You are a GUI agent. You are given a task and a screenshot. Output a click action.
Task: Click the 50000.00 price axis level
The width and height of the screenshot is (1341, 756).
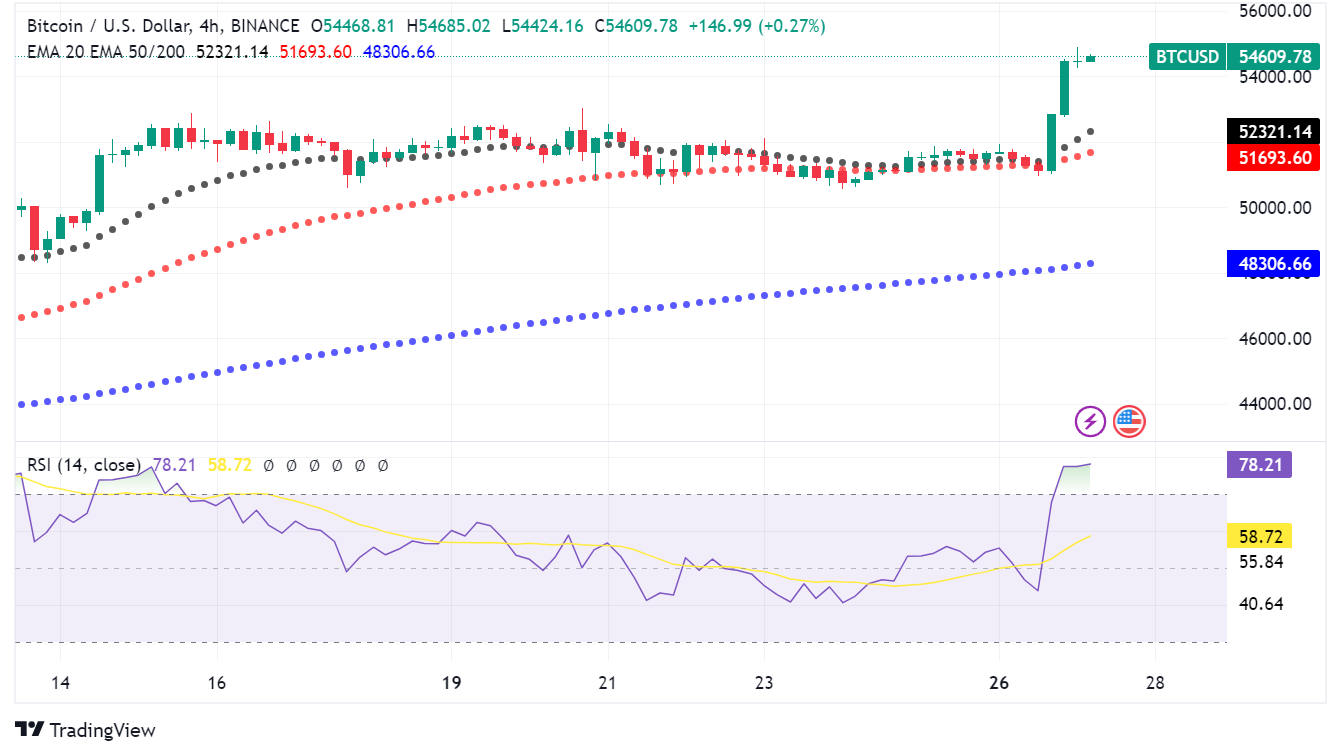[1273, 208]
